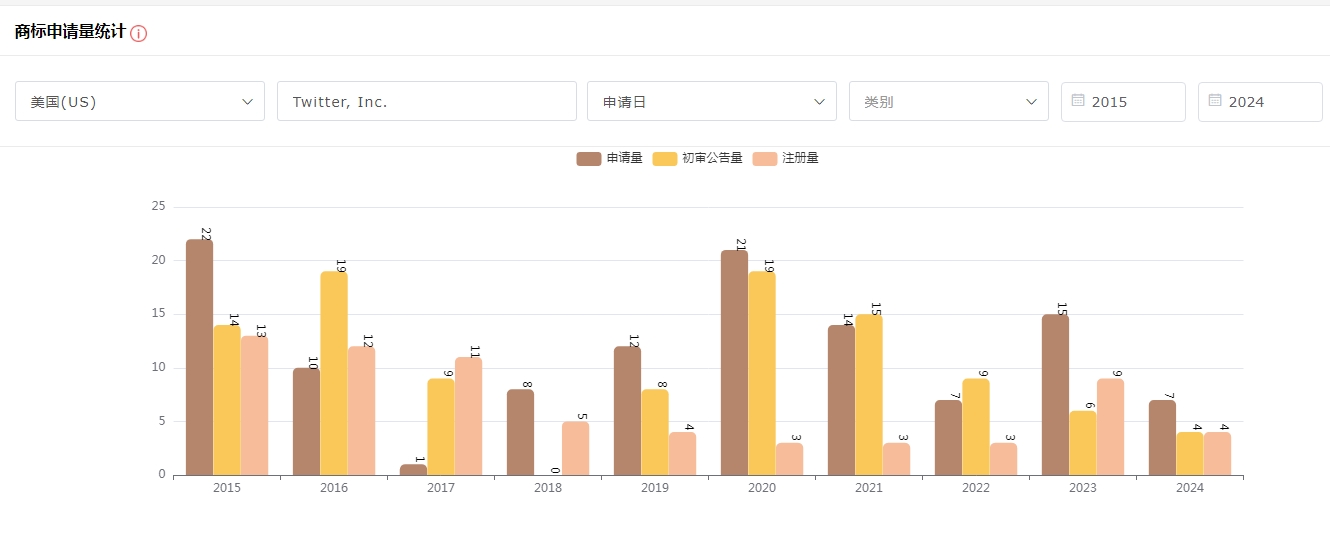
Task: Select the 2020 yellow bar valued 19
Action: [x=762, y=373]
